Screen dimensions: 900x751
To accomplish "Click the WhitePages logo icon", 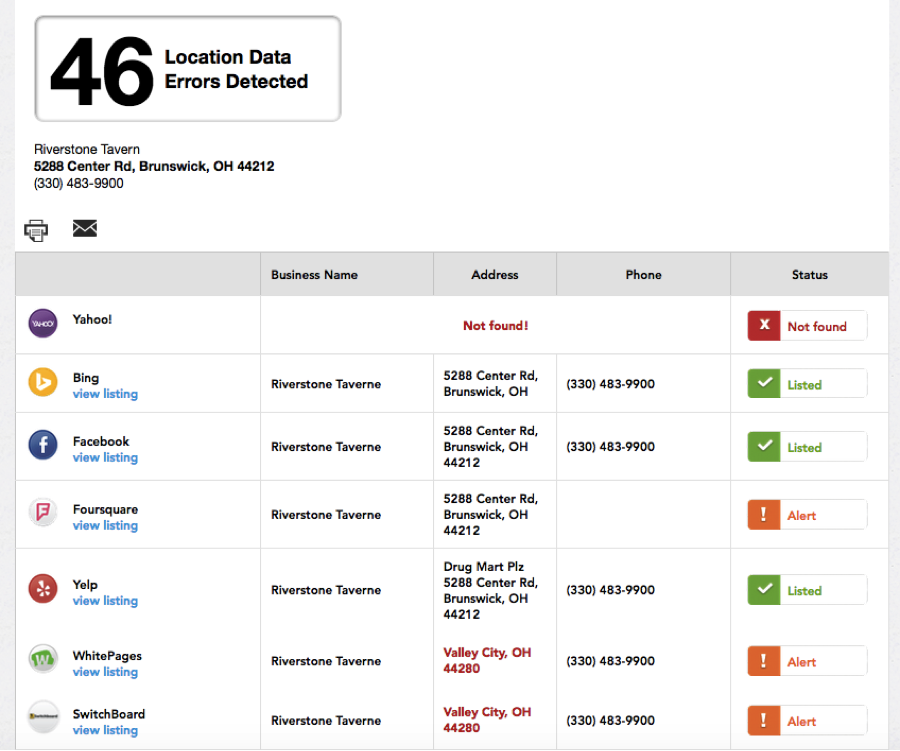I will (x=43, y=659).
